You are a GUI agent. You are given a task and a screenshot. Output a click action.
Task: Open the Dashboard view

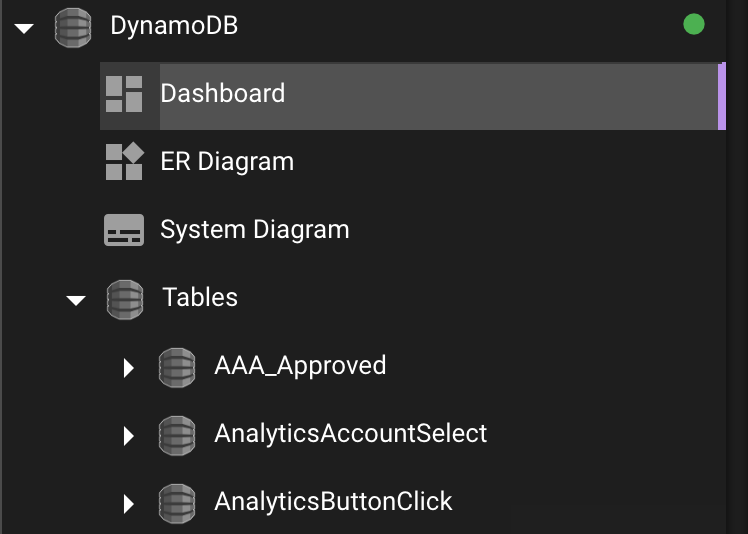pos(413,95)
